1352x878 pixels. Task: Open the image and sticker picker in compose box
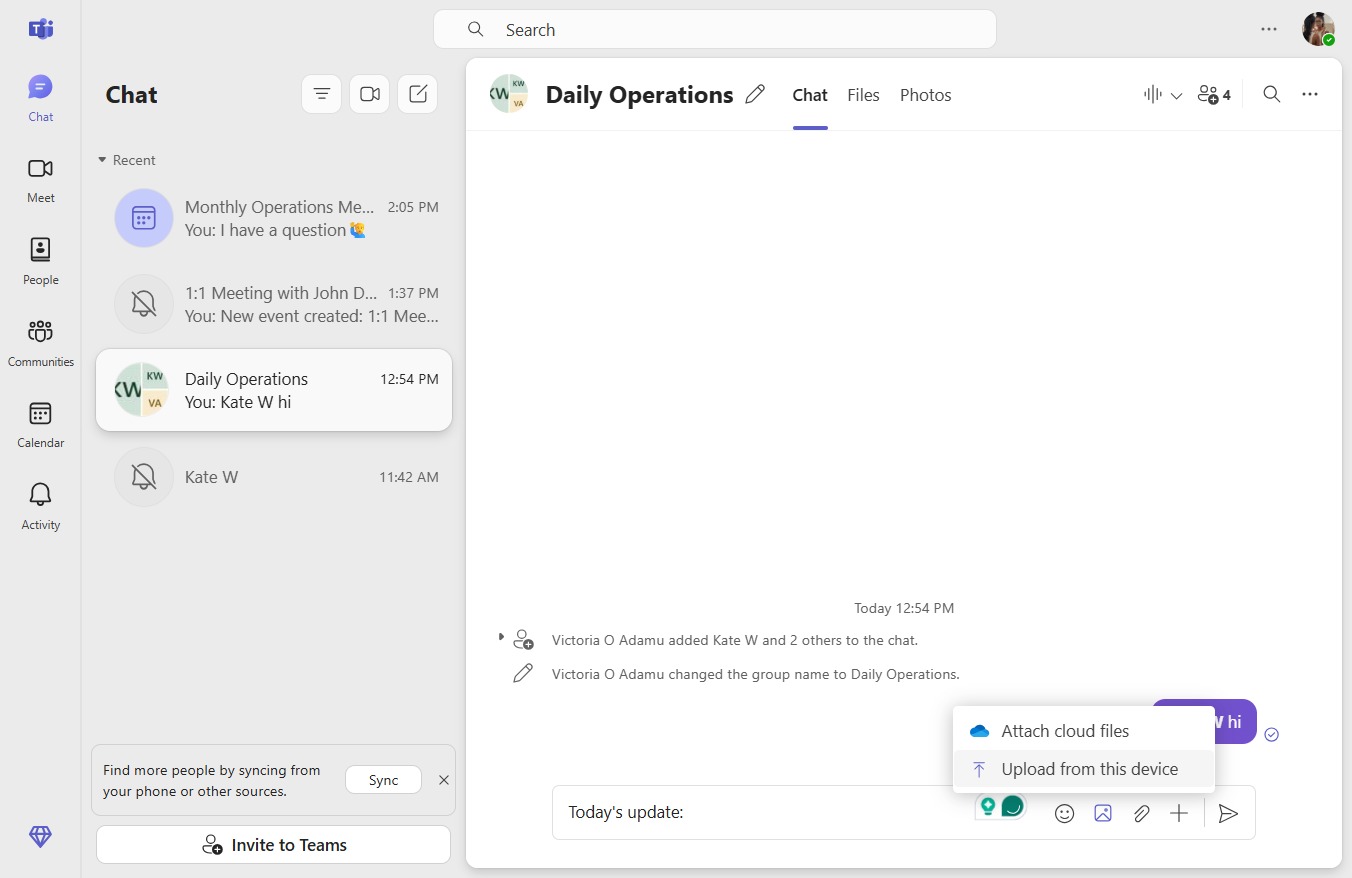coord(1103,813)
